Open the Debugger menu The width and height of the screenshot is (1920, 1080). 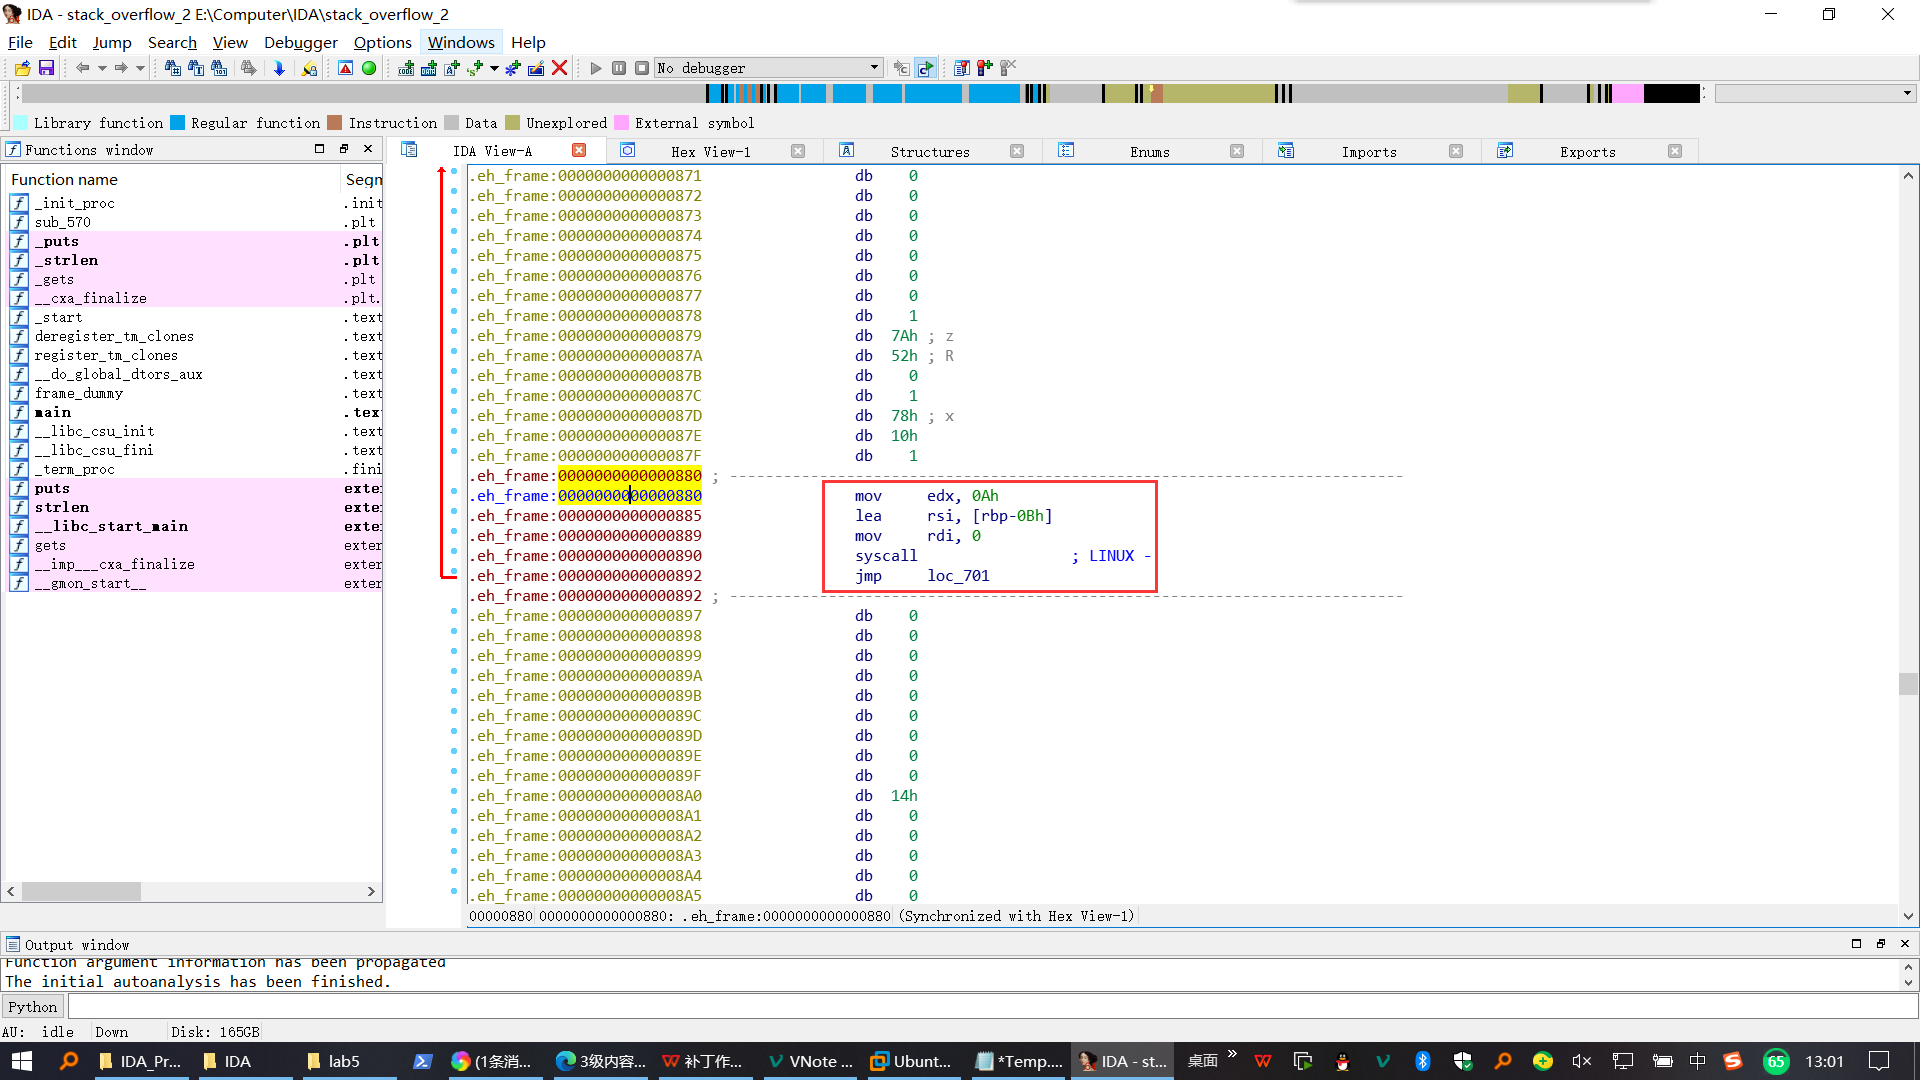[x=300, y=42]
